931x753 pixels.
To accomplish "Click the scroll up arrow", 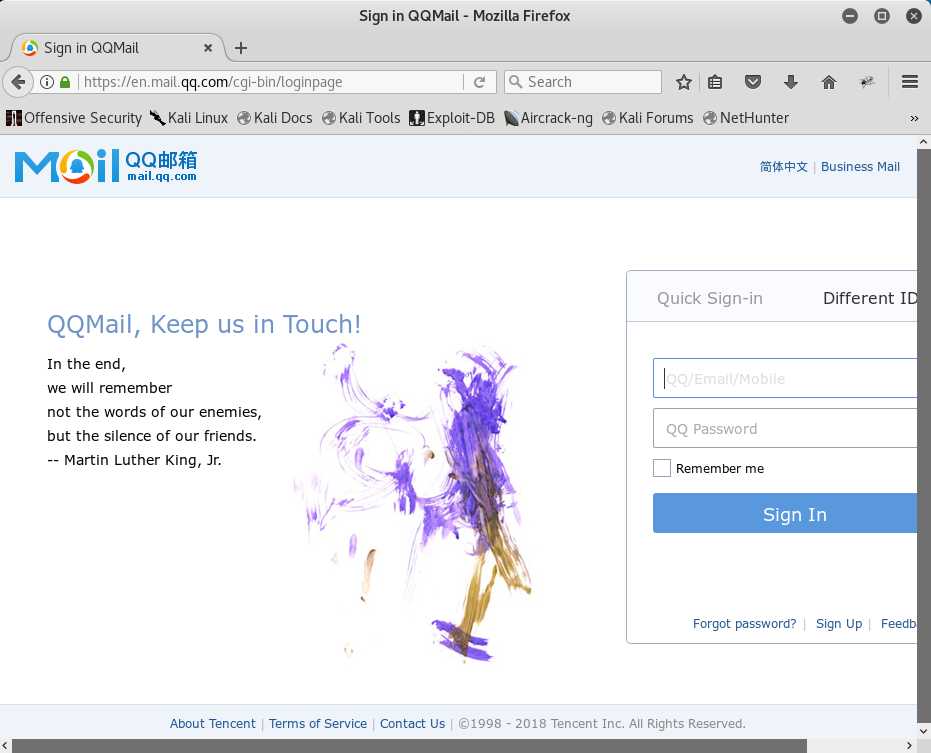I will [924, 142].
